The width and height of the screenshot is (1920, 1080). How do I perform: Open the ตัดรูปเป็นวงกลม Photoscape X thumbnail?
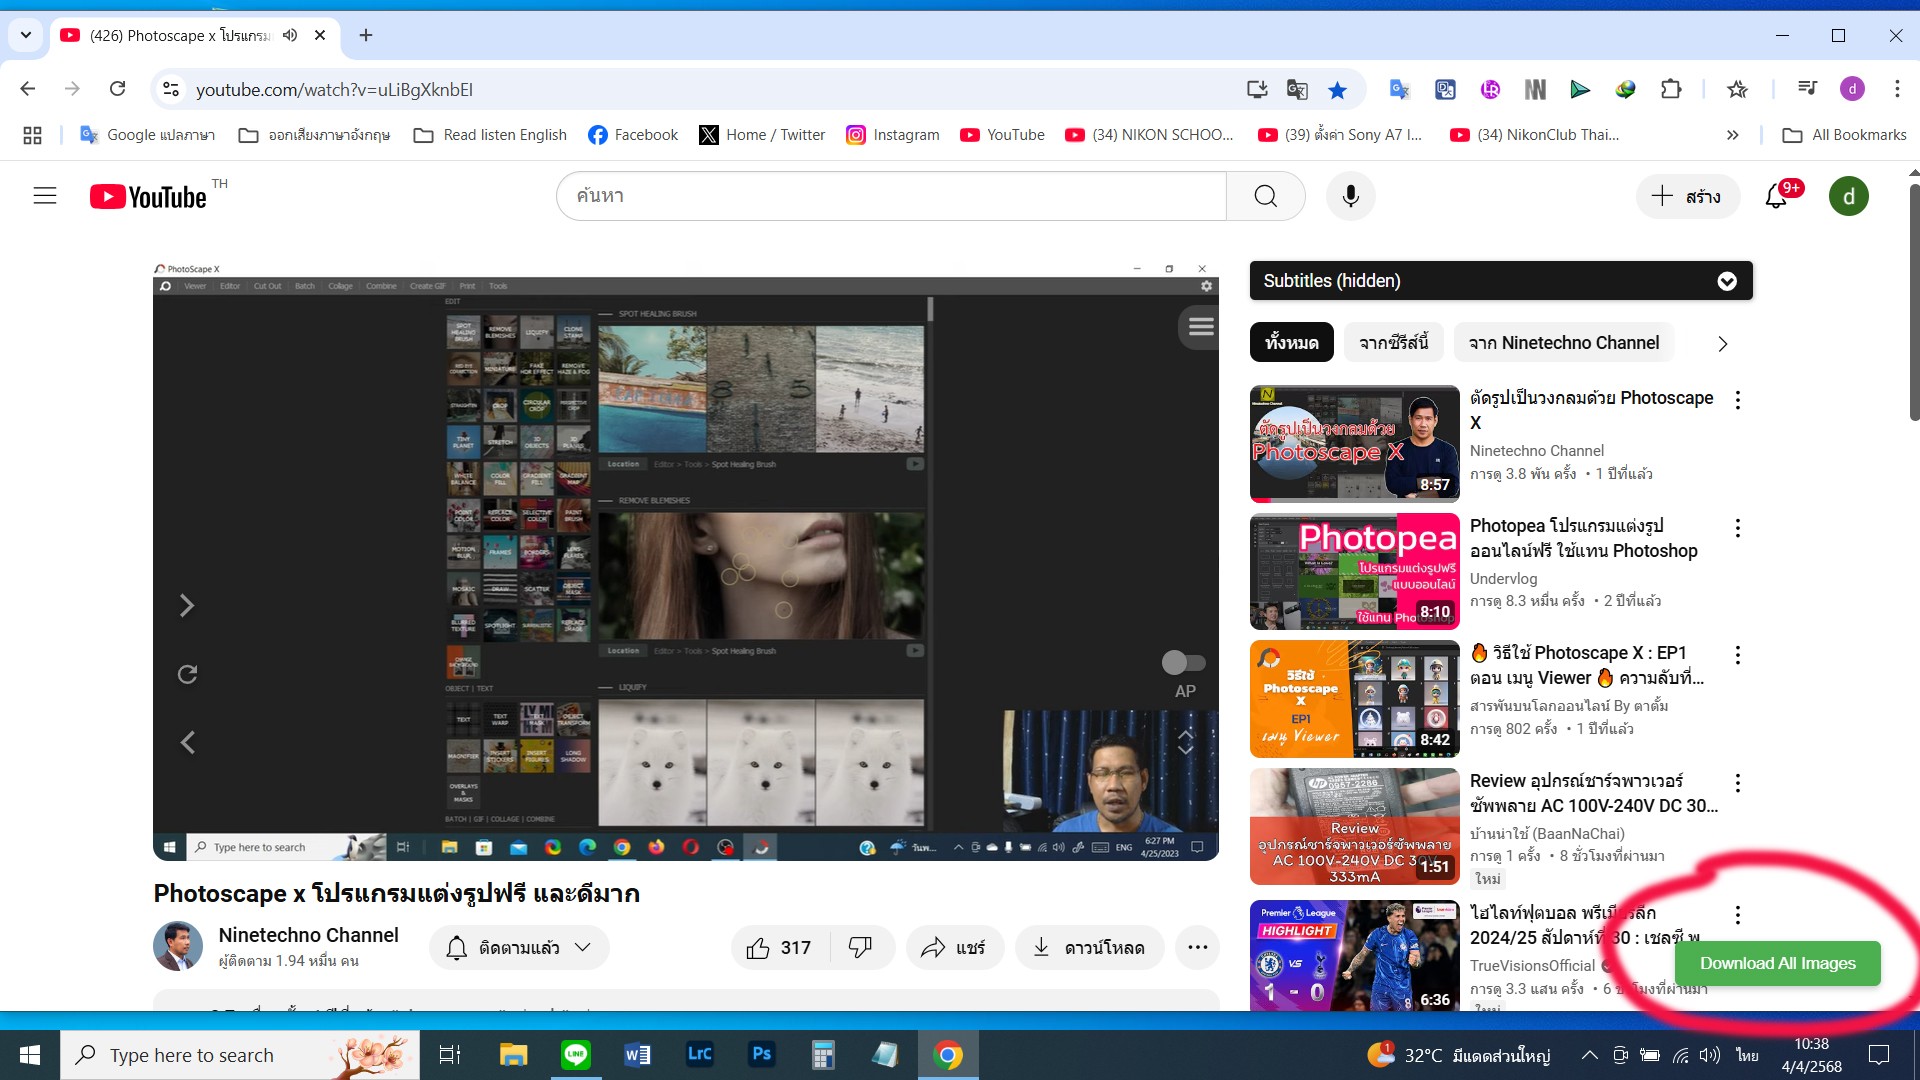tap(1354, 443)
